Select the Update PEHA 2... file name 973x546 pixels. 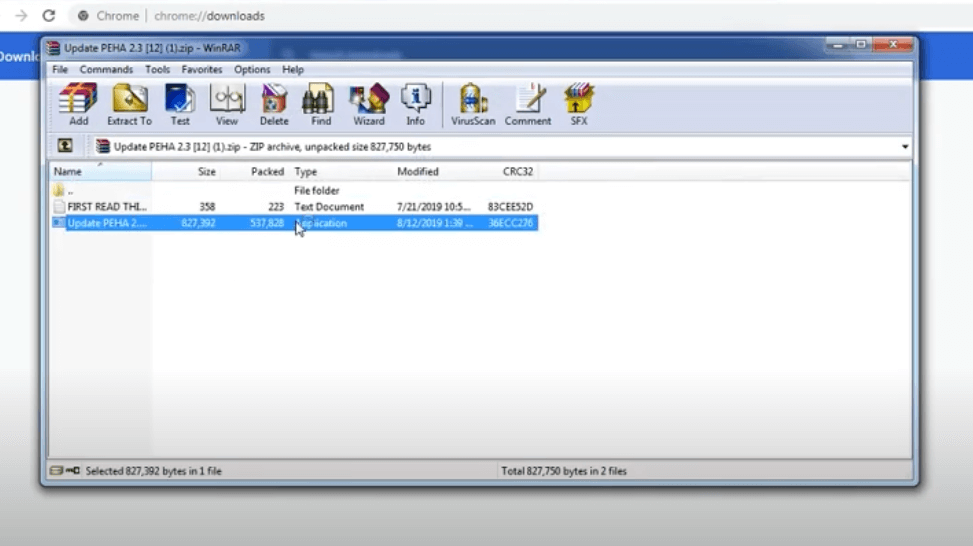pyautogui.click(x=107, y=223)
